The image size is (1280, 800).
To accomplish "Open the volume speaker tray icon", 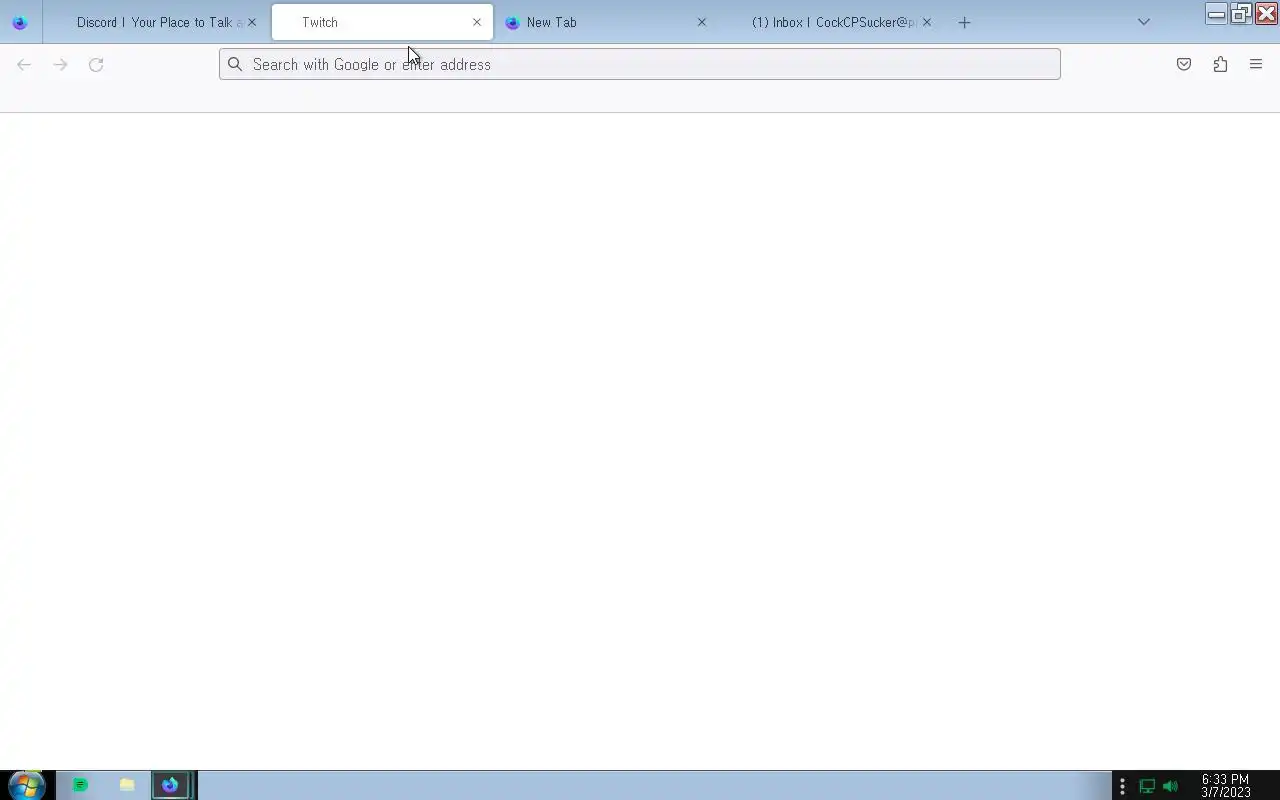I will (x=1170, y=786).
